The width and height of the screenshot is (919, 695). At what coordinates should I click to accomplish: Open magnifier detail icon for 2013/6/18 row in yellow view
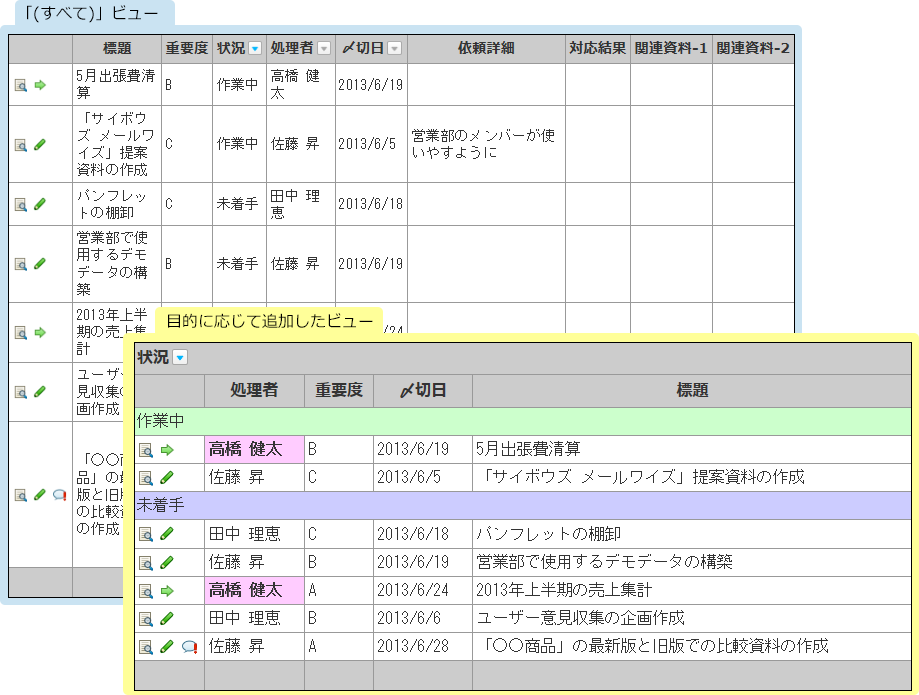146,534
